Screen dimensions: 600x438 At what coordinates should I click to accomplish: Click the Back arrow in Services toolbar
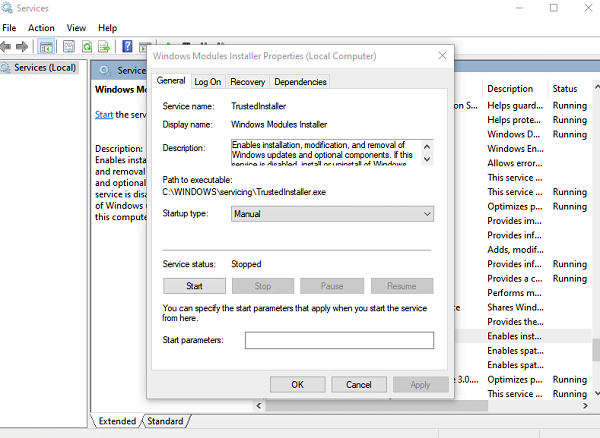[x=6, y=47]
